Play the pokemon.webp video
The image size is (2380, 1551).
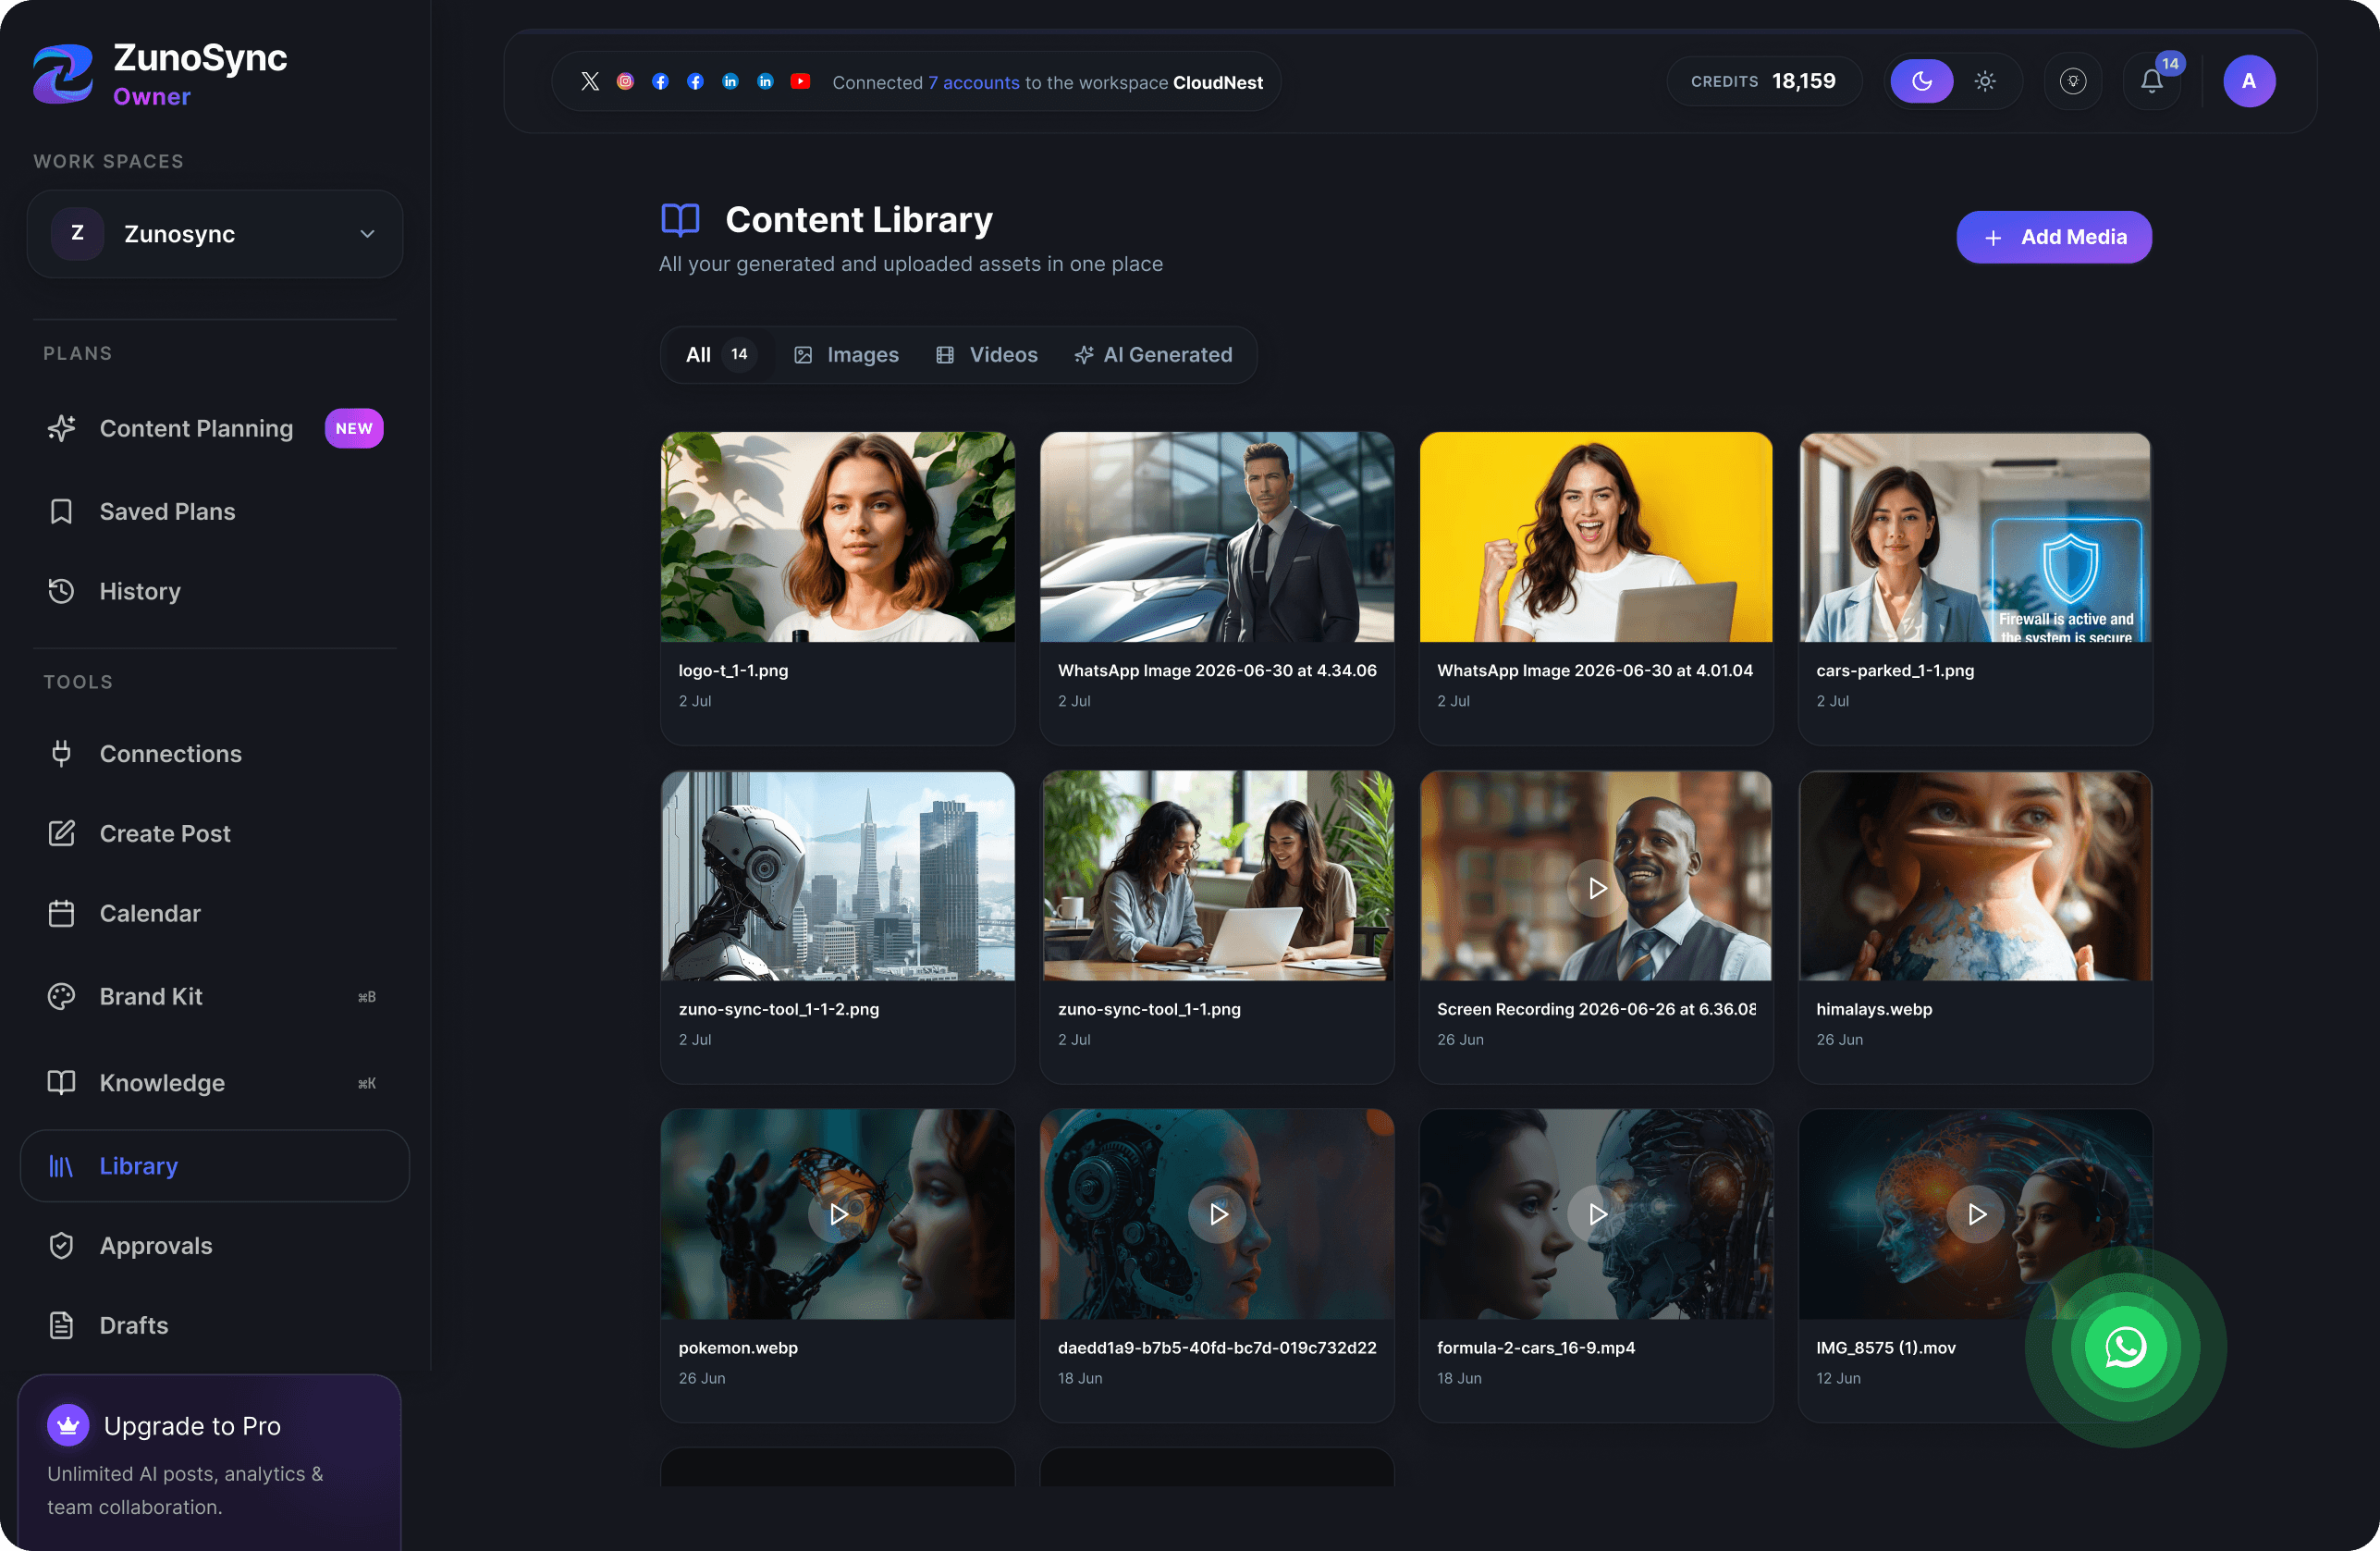[x=837, y=1214]
